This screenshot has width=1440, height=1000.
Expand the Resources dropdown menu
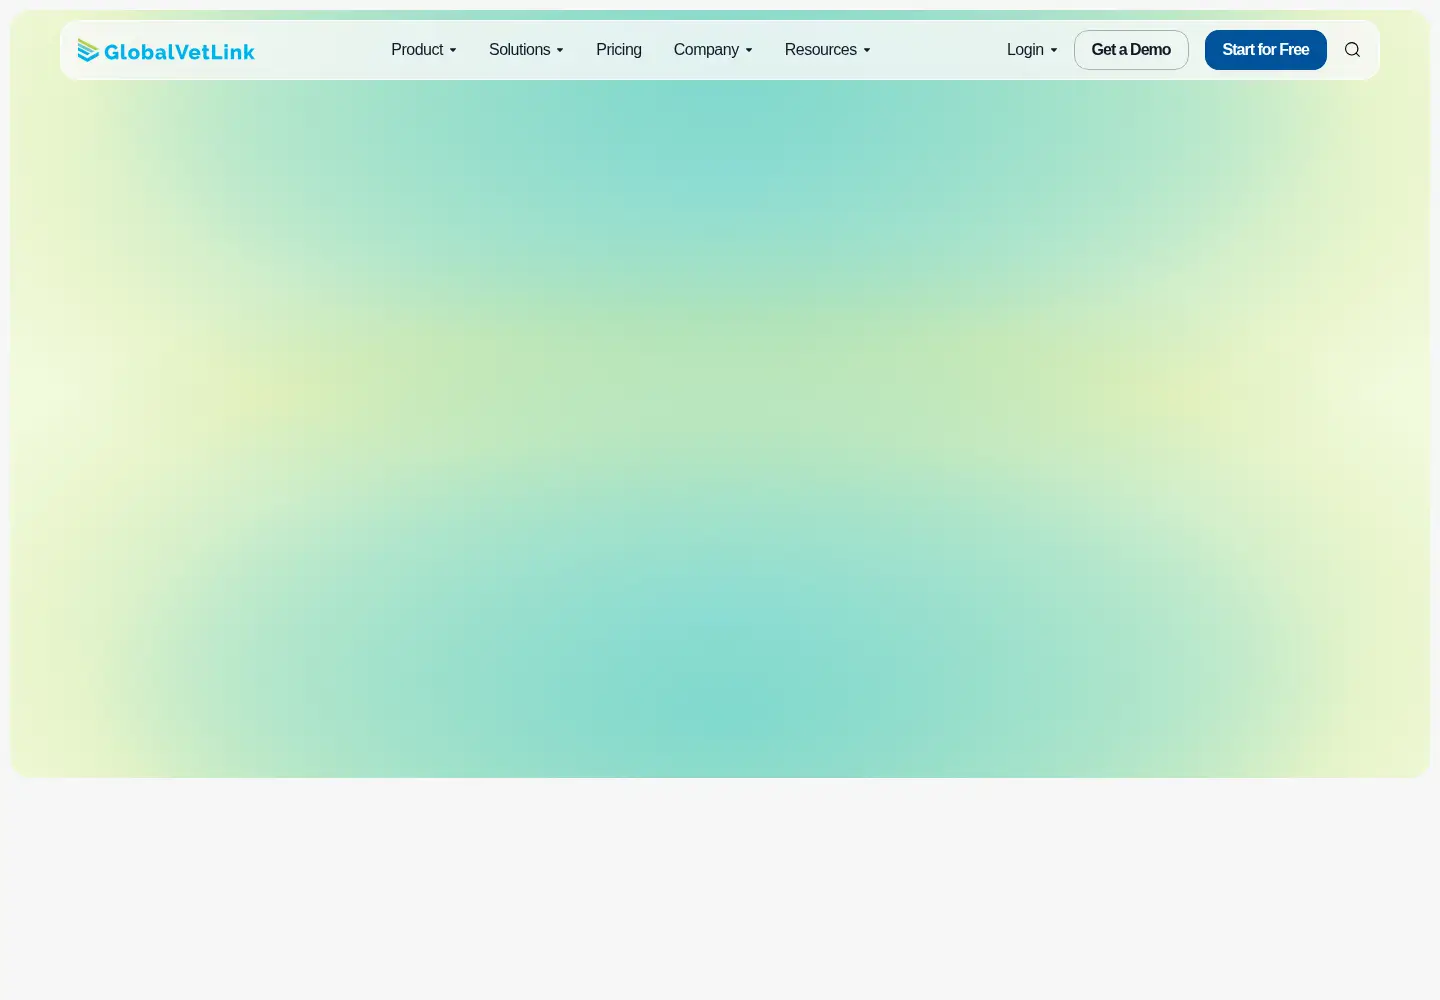tap(827, 50)
